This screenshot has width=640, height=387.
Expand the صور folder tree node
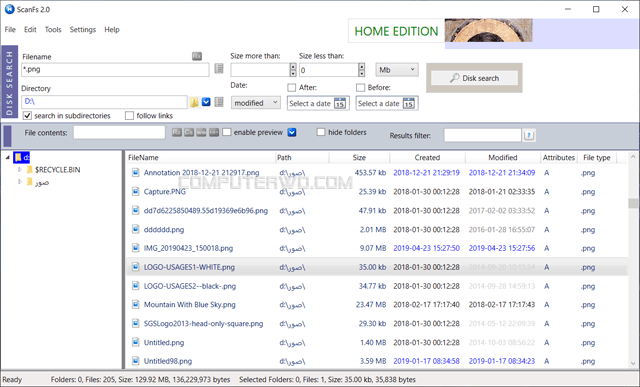point(20,182)
